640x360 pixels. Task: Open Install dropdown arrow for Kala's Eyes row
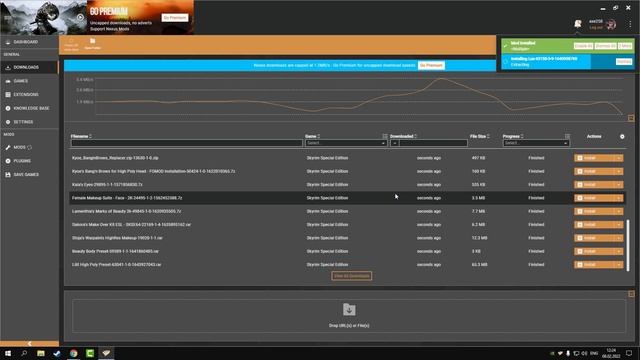[x=619, y=185]
